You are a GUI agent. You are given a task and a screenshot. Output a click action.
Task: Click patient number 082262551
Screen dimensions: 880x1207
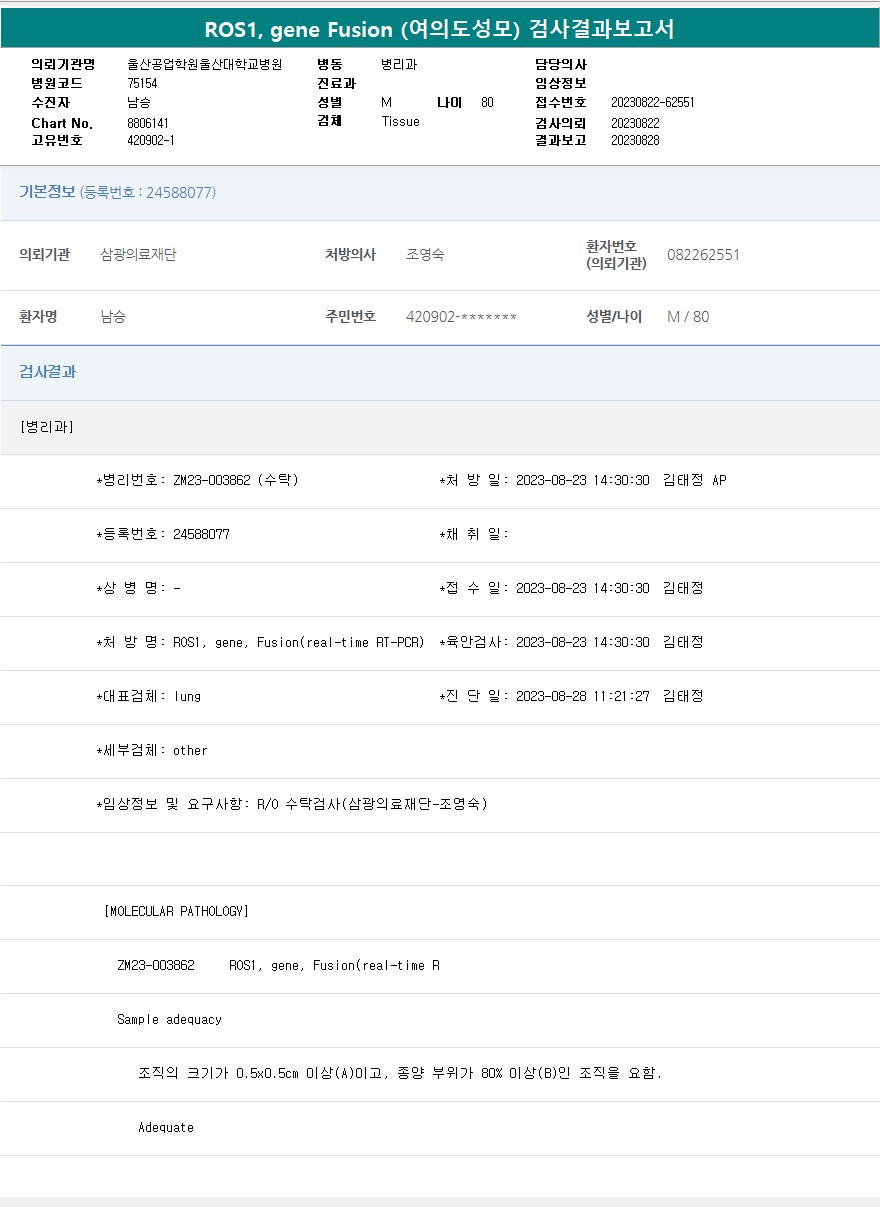click(703, 255)
